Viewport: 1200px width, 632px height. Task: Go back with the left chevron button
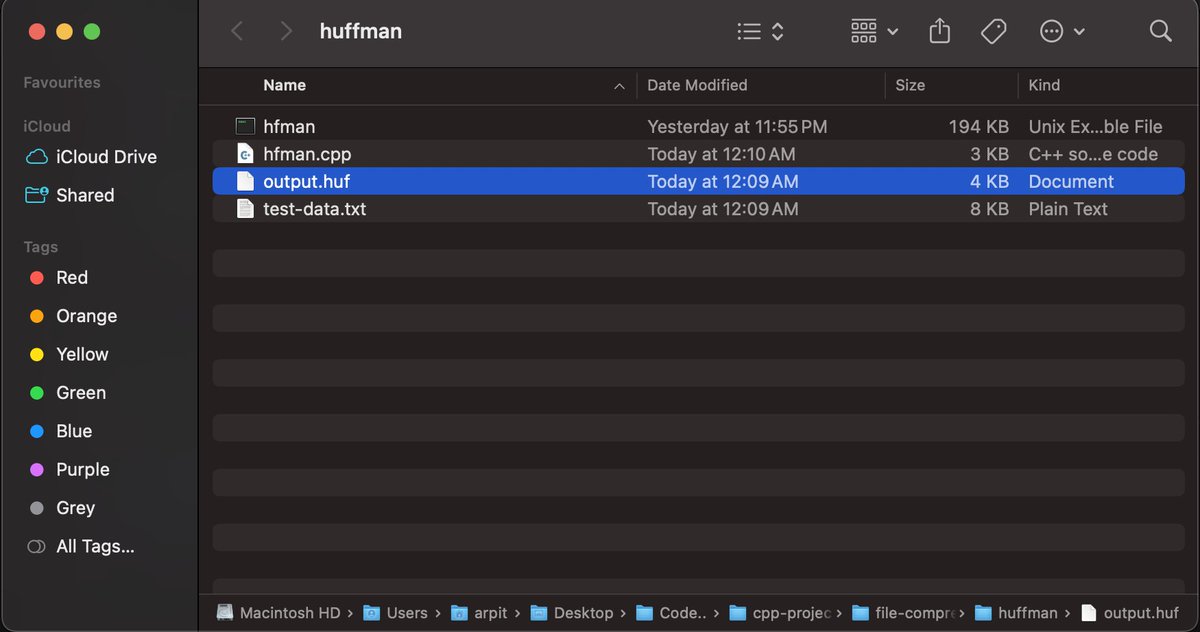(237, 31)
